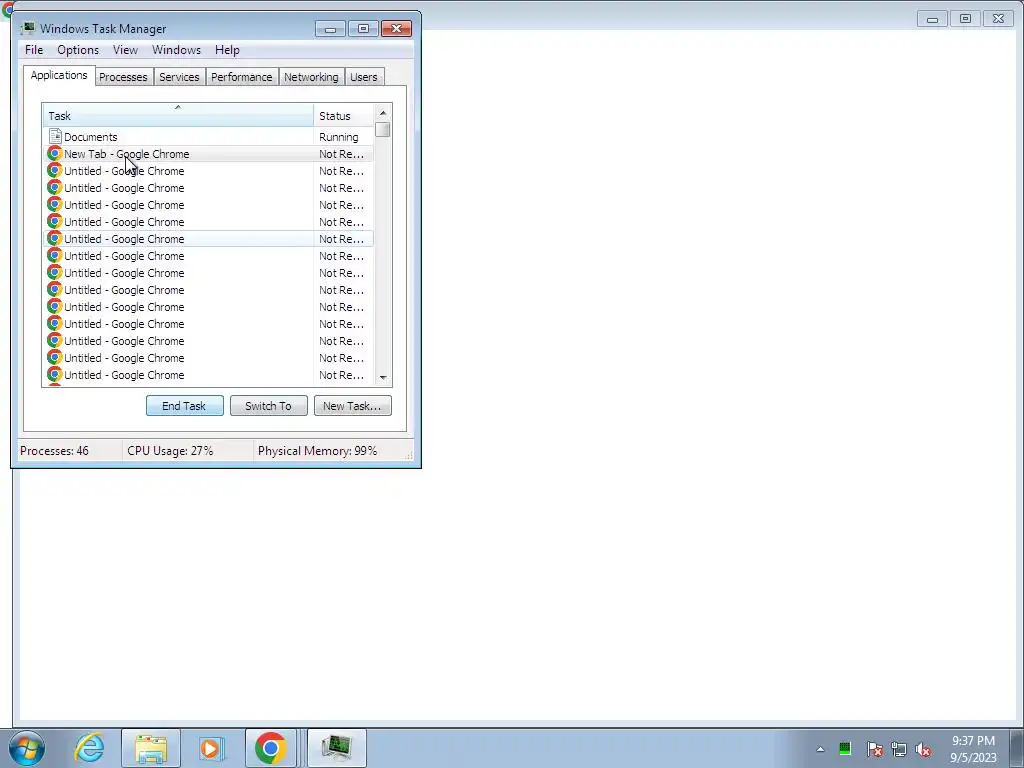Close the background Chrome window

pos(999,19)
